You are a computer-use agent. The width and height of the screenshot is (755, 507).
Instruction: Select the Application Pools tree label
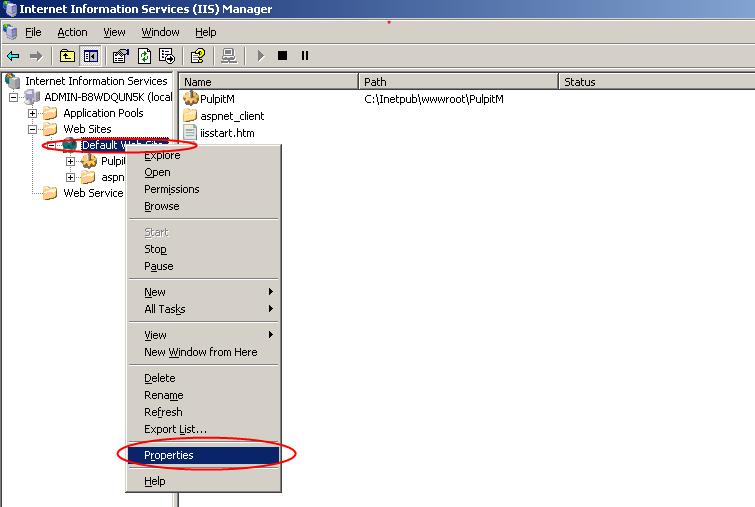coord(104,113)
